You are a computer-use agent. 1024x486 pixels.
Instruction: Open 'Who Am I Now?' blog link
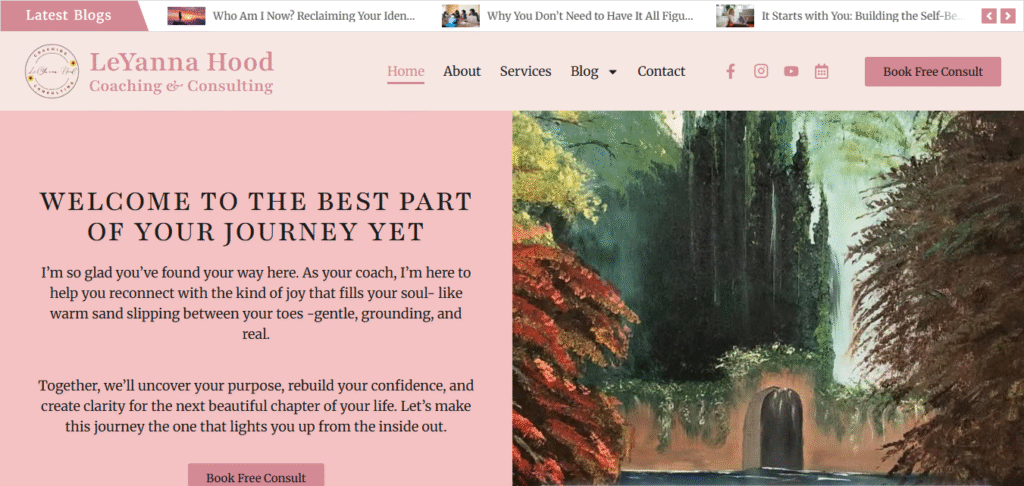click(313, 16)
